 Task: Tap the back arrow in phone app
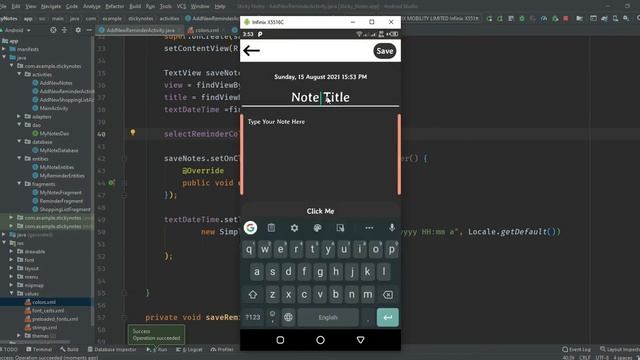tap(251, 51)
